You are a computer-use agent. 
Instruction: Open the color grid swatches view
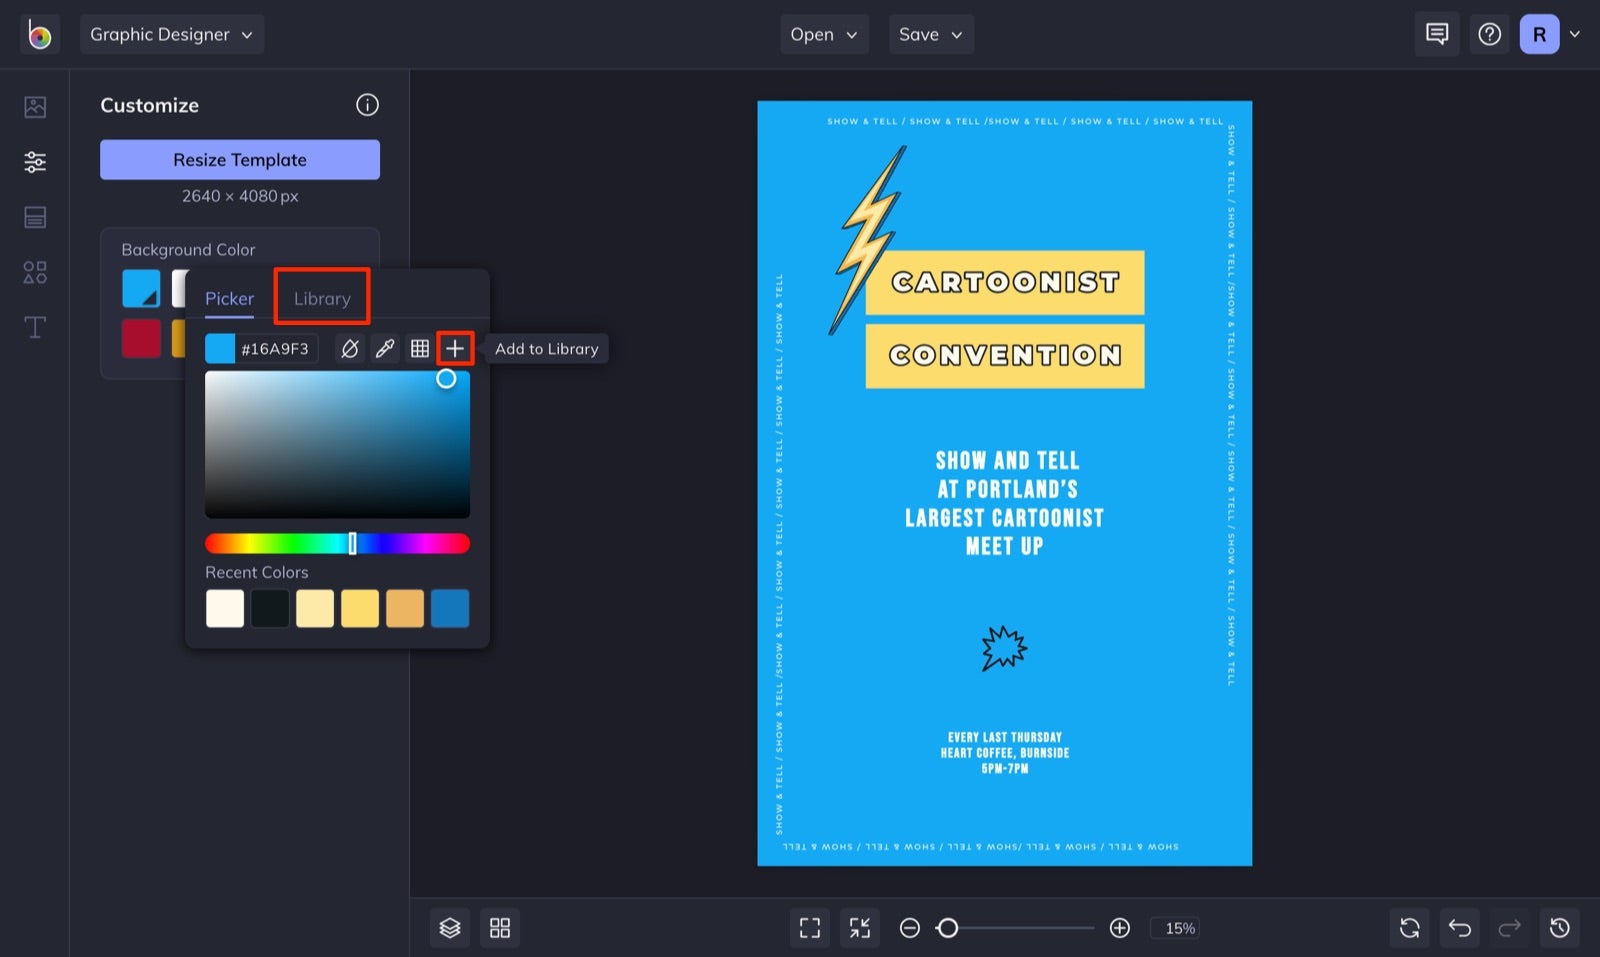click(420, 348)
